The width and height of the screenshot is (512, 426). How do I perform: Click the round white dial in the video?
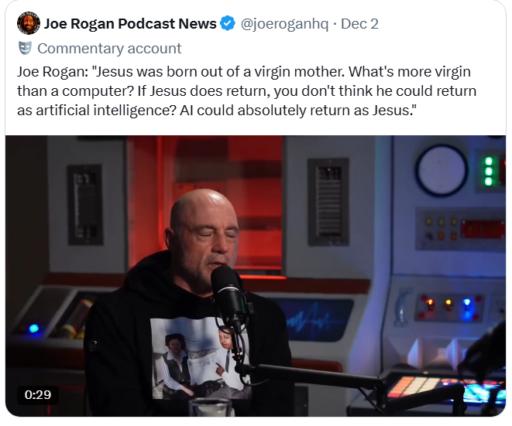pyautogui.click(x=441, y=171)
